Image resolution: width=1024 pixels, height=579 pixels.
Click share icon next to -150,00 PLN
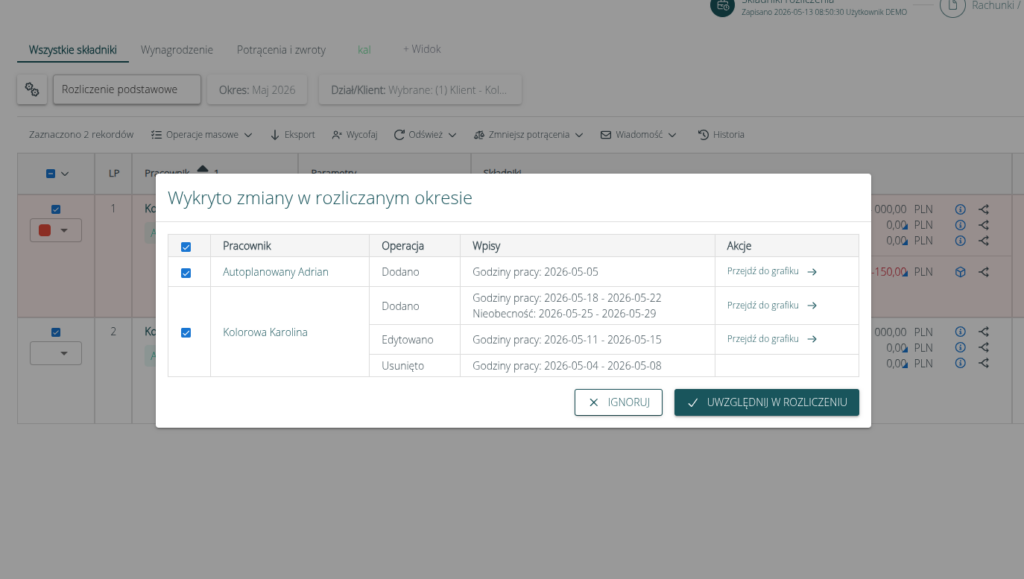pos(984,272)
